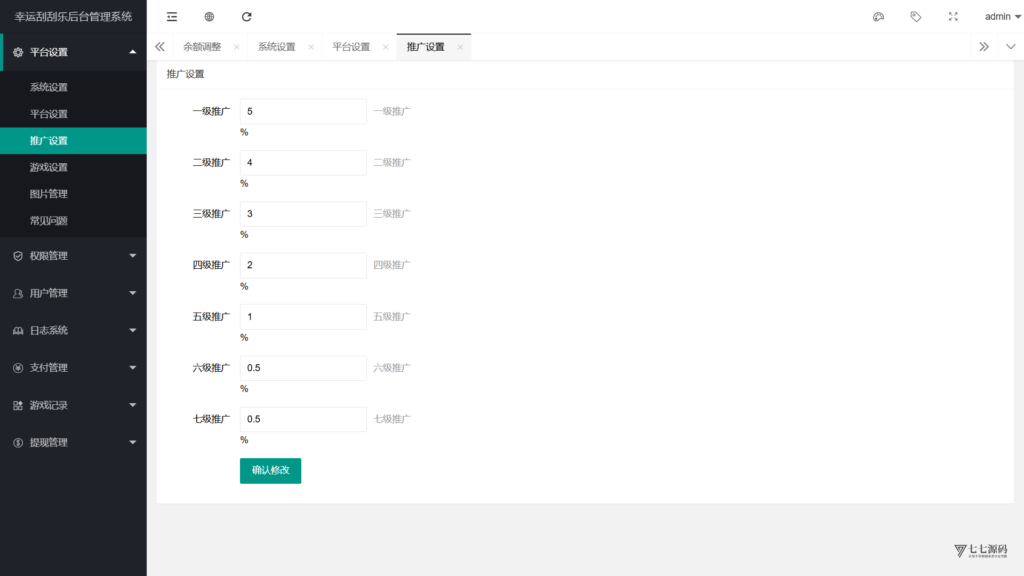Click the 提现管理 dollar icon
This screenshot has width=1024, height=576.
(18, 442)
